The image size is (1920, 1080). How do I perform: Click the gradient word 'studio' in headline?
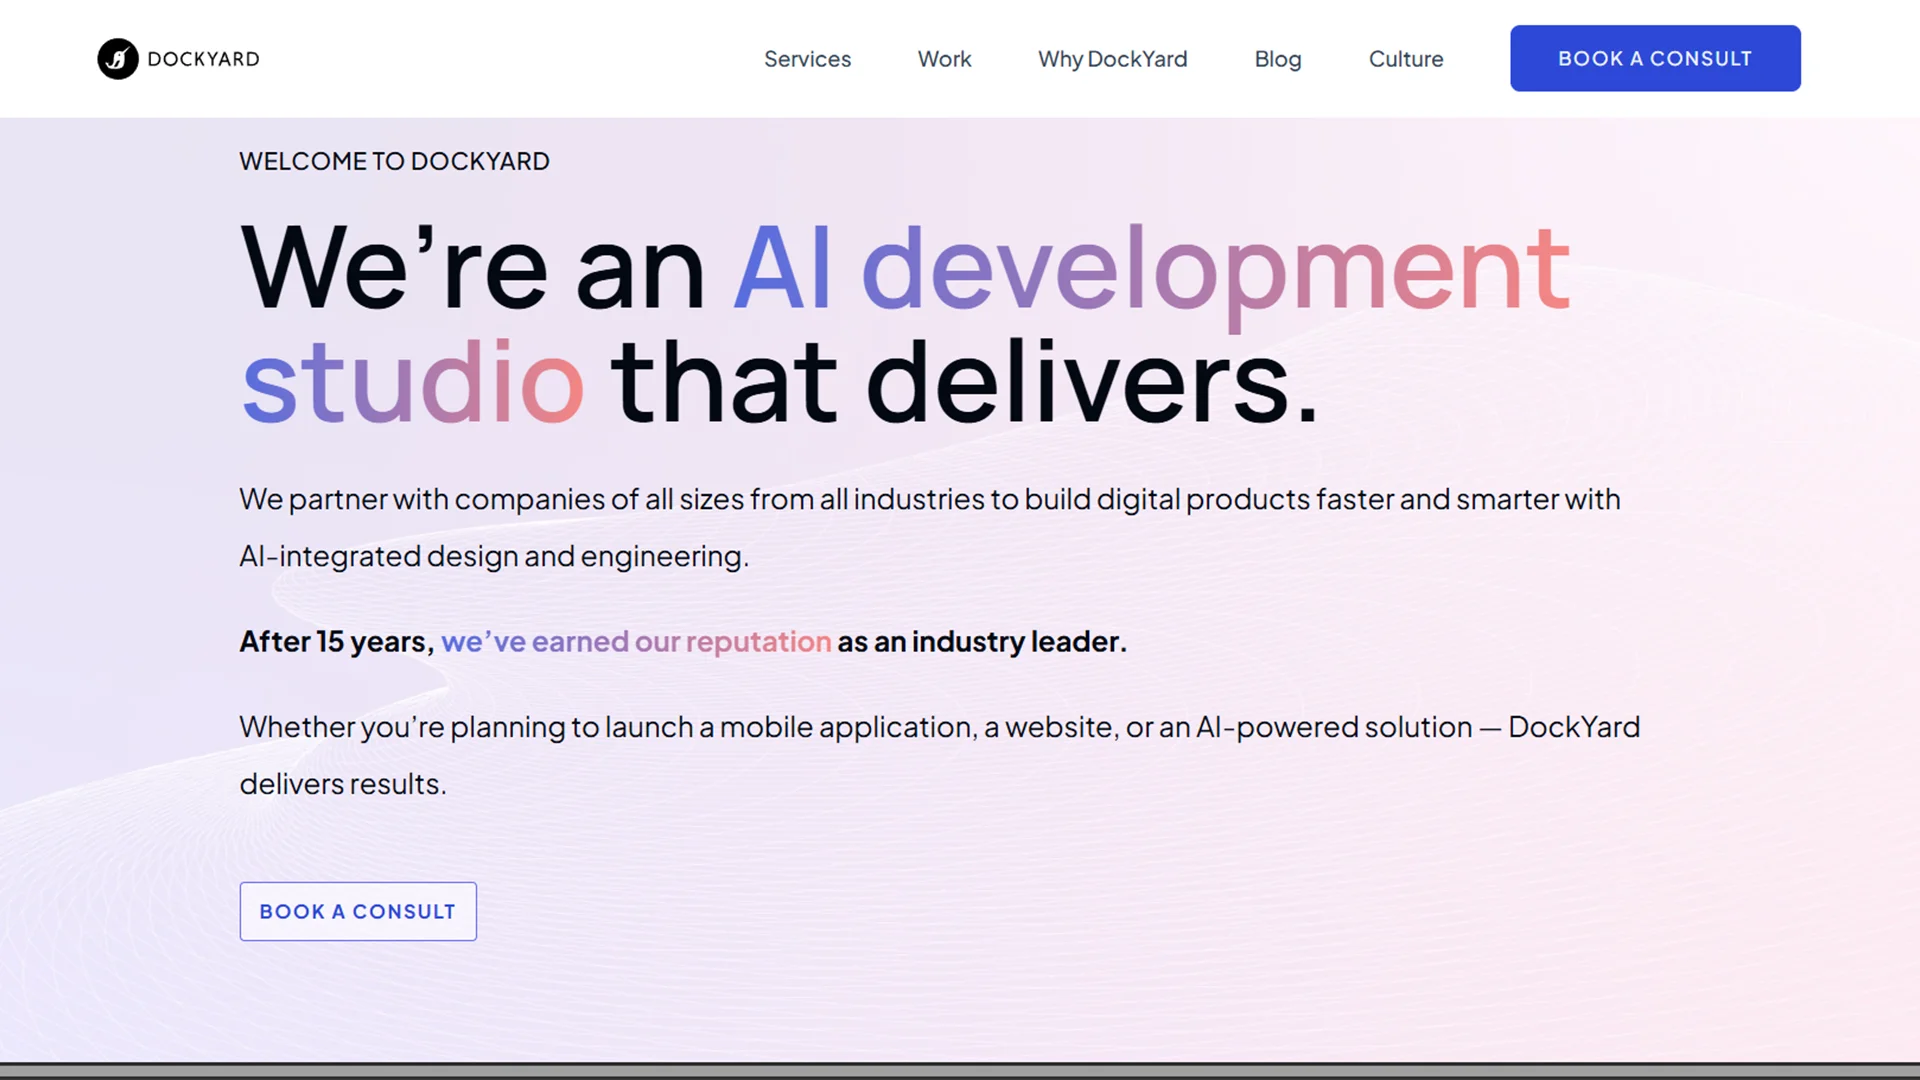point(412,381)
